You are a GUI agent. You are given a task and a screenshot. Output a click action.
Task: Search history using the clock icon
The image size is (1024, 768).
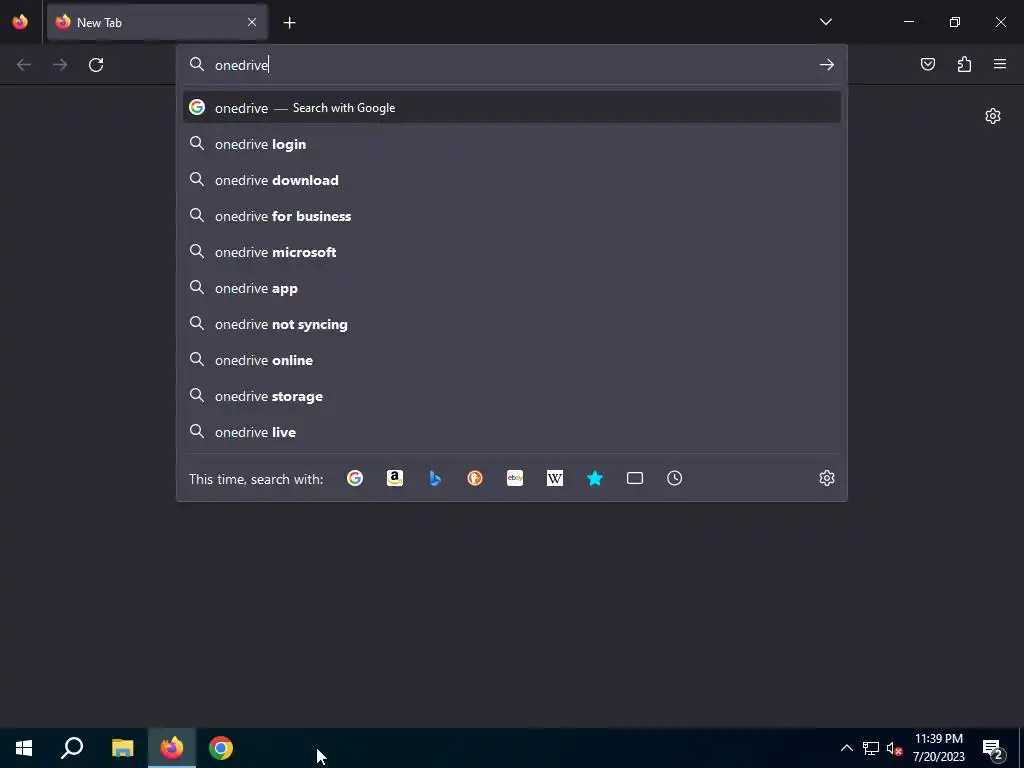[x=675, y=478]
